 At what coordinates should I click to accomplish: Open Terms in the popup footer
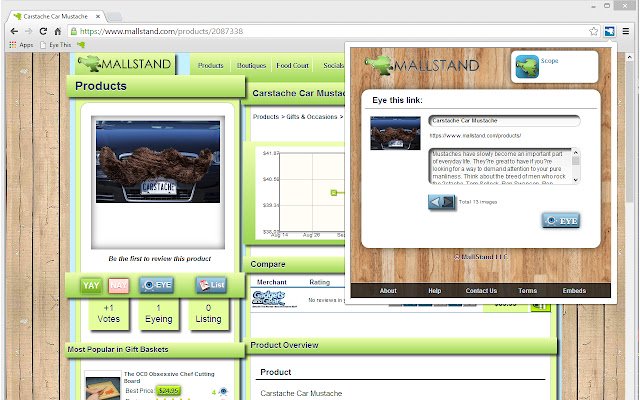pyautogui.click(x=527, y=291)
